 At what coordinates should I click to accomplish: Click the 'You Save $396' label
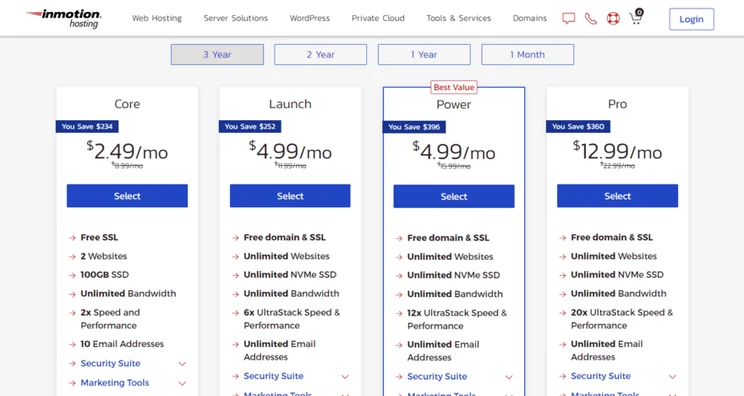click(414, 127)
